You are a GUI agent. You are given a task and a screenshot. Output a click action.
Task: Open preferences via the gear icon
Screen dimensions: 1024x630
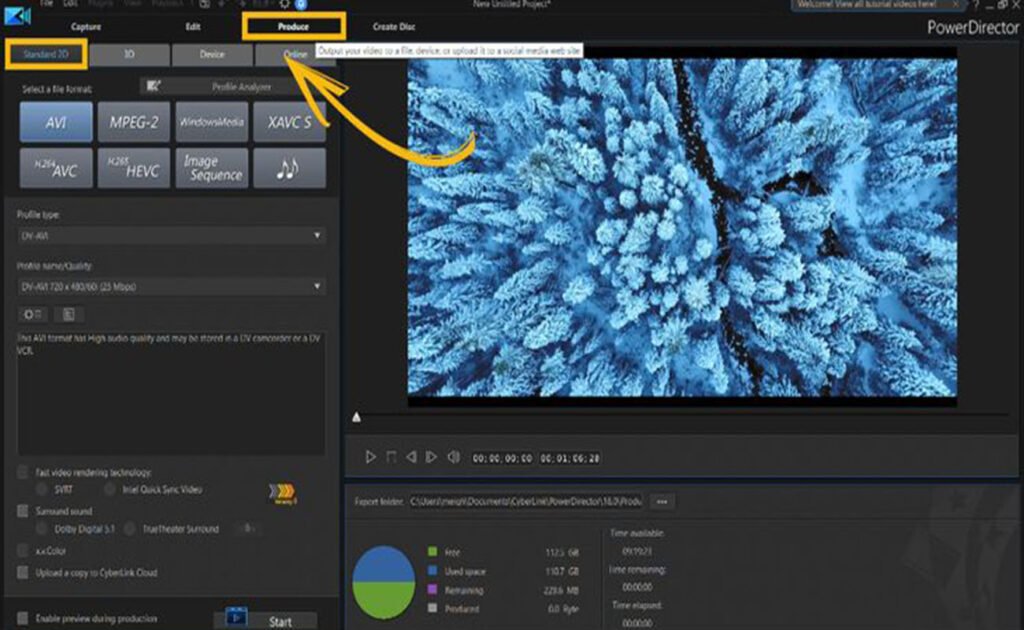click(x=284, y=4)
